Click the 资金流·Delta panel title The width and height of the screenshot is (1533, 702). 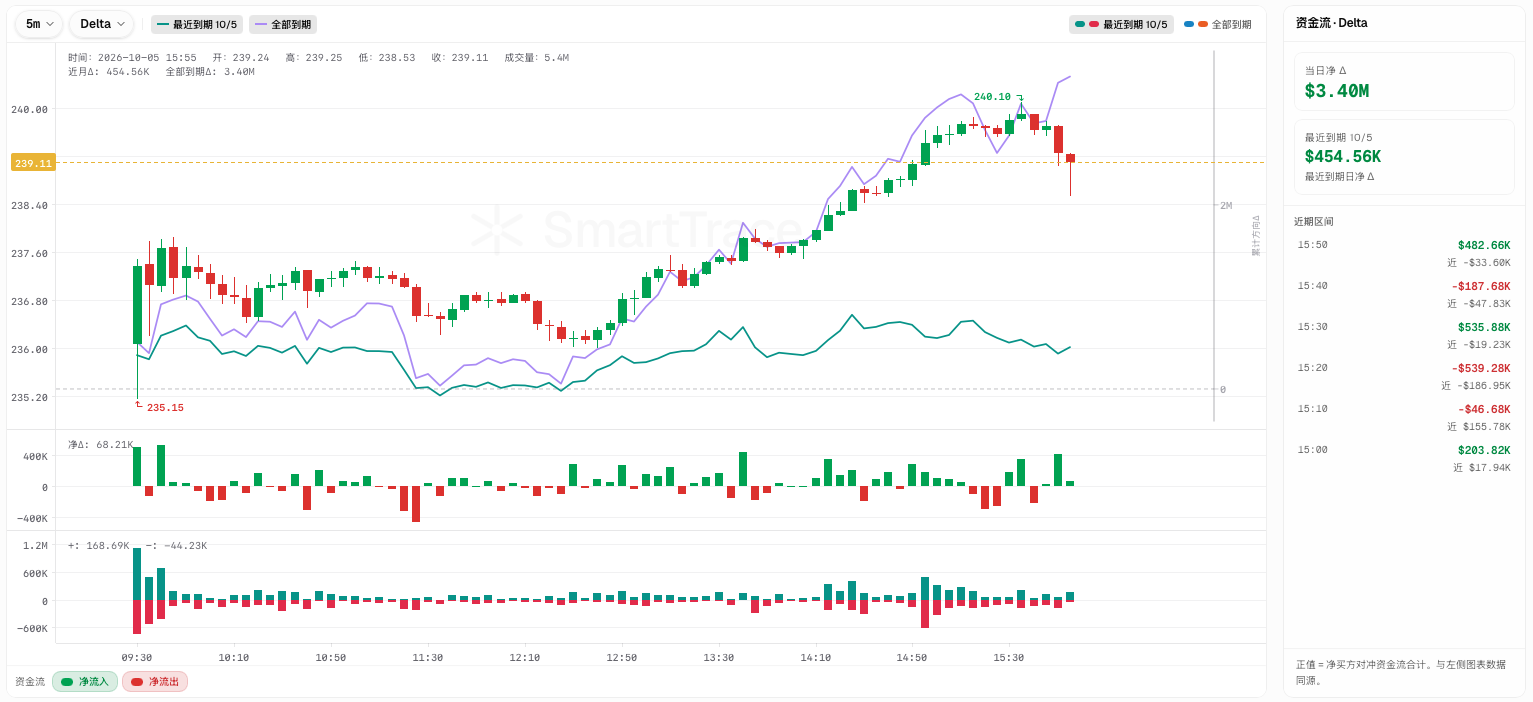click(1331, 23)
